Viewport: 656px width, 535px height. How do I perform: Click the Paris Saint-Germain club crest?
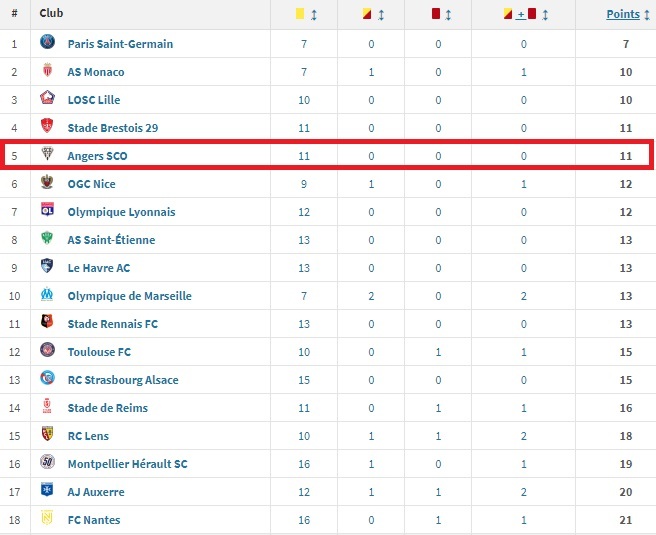coord(47,43)
